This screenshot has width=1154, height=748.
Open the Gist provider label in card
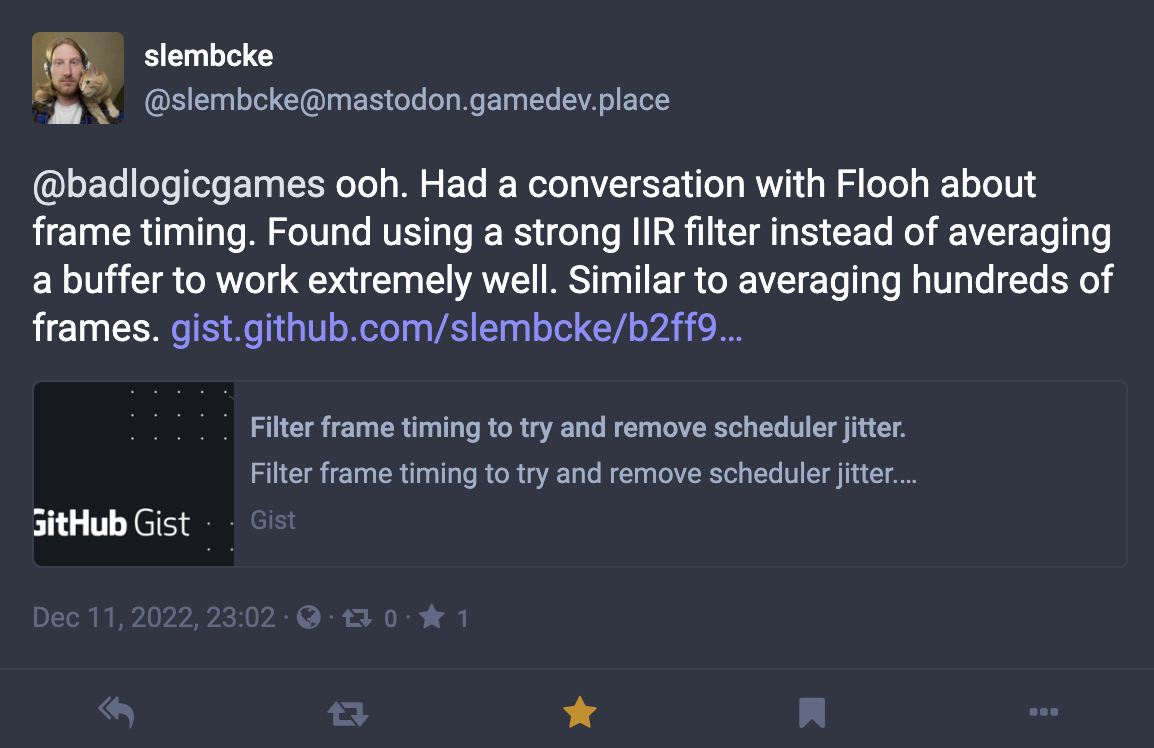click(273, 520)
